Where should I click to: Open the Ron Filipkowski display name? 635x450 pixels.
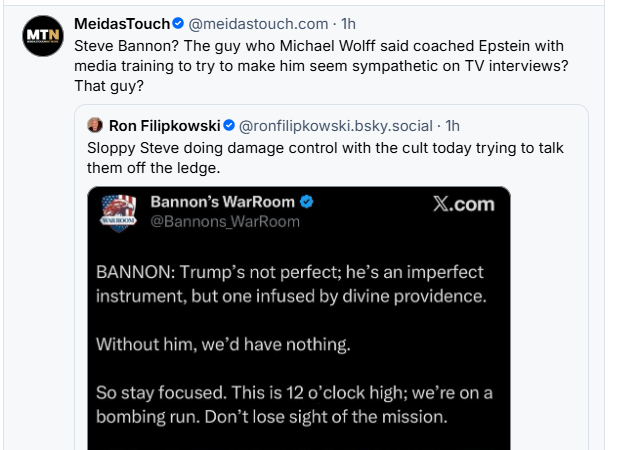pyautogui.click(x=164, y=126)
